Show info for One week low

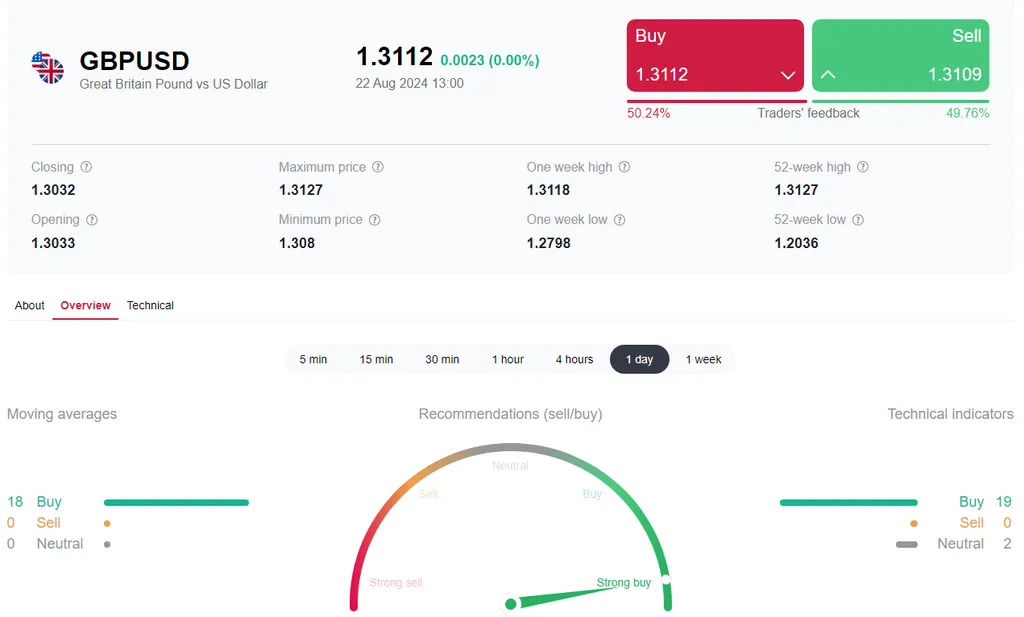coord(620,220)
